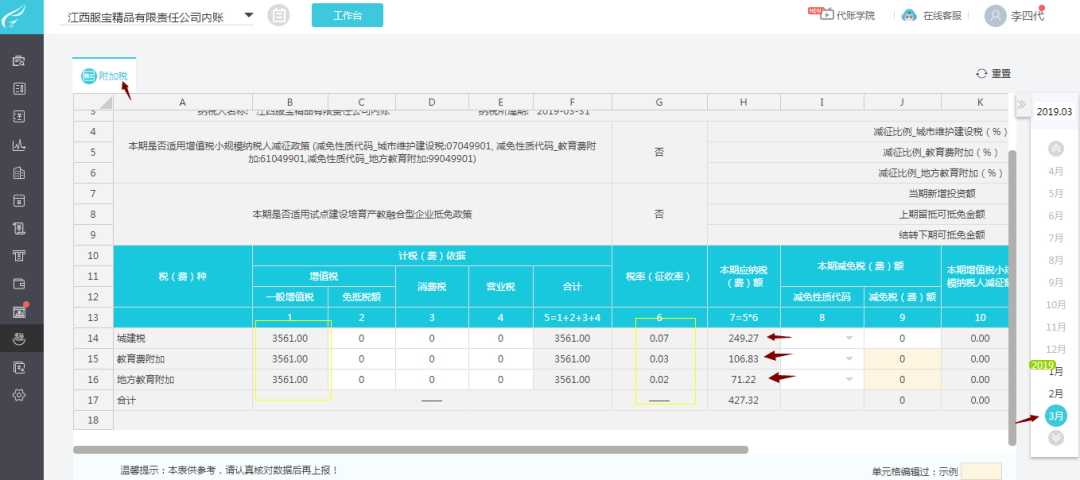Click tax rate cell 0.02
The height and width of the screenshot is (480, 1080).
pyautogui.click(x=659, y=379)
